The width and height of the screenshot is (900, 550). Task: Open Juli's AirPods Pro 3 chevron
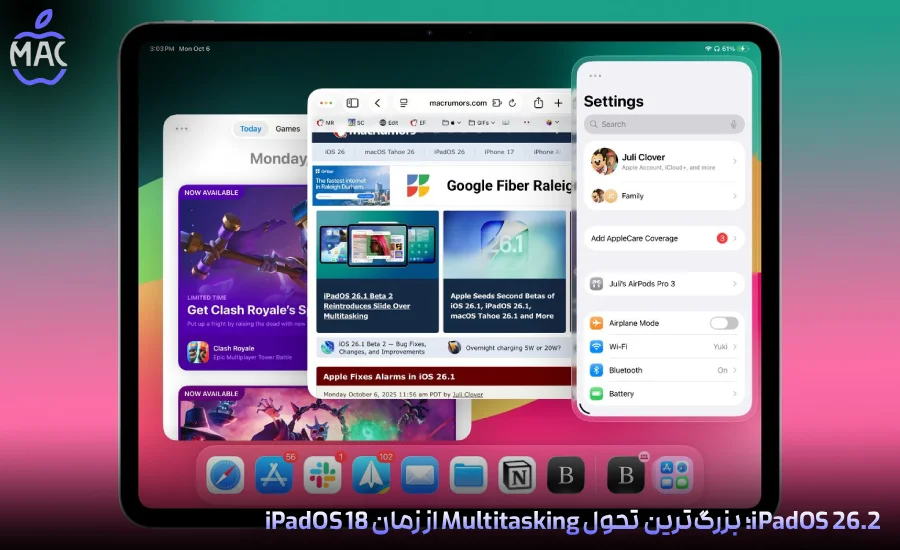(735, 284)
